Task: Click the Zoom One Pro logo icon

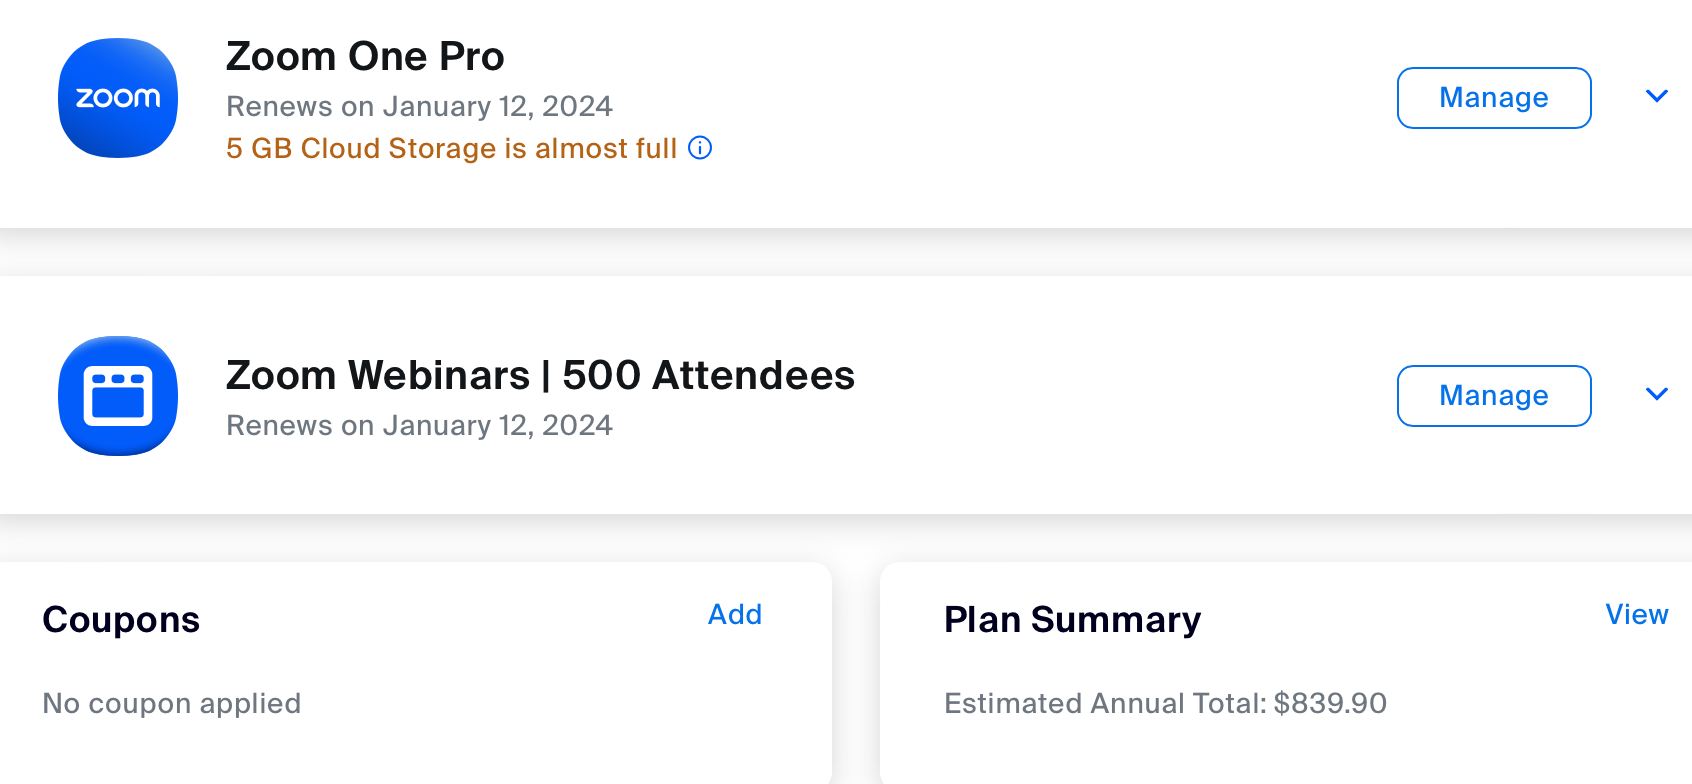Action: coord(118,98)
